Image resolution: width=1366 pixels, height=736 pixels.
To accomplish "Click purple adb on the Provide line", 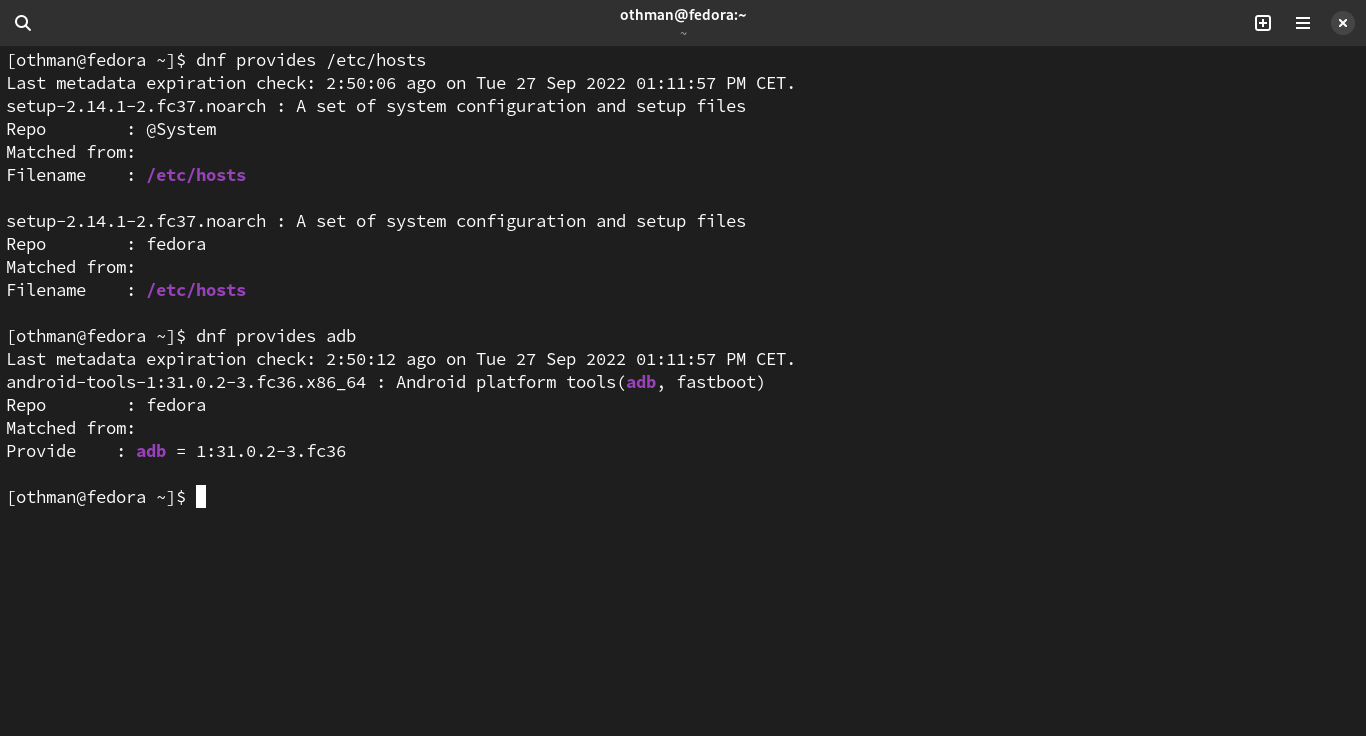I will pos(151,451).
